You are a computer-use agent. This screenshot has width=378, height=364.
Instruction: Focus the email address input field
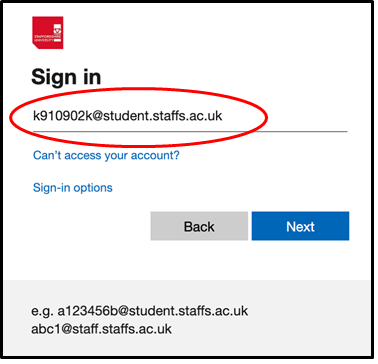[192, 118]
